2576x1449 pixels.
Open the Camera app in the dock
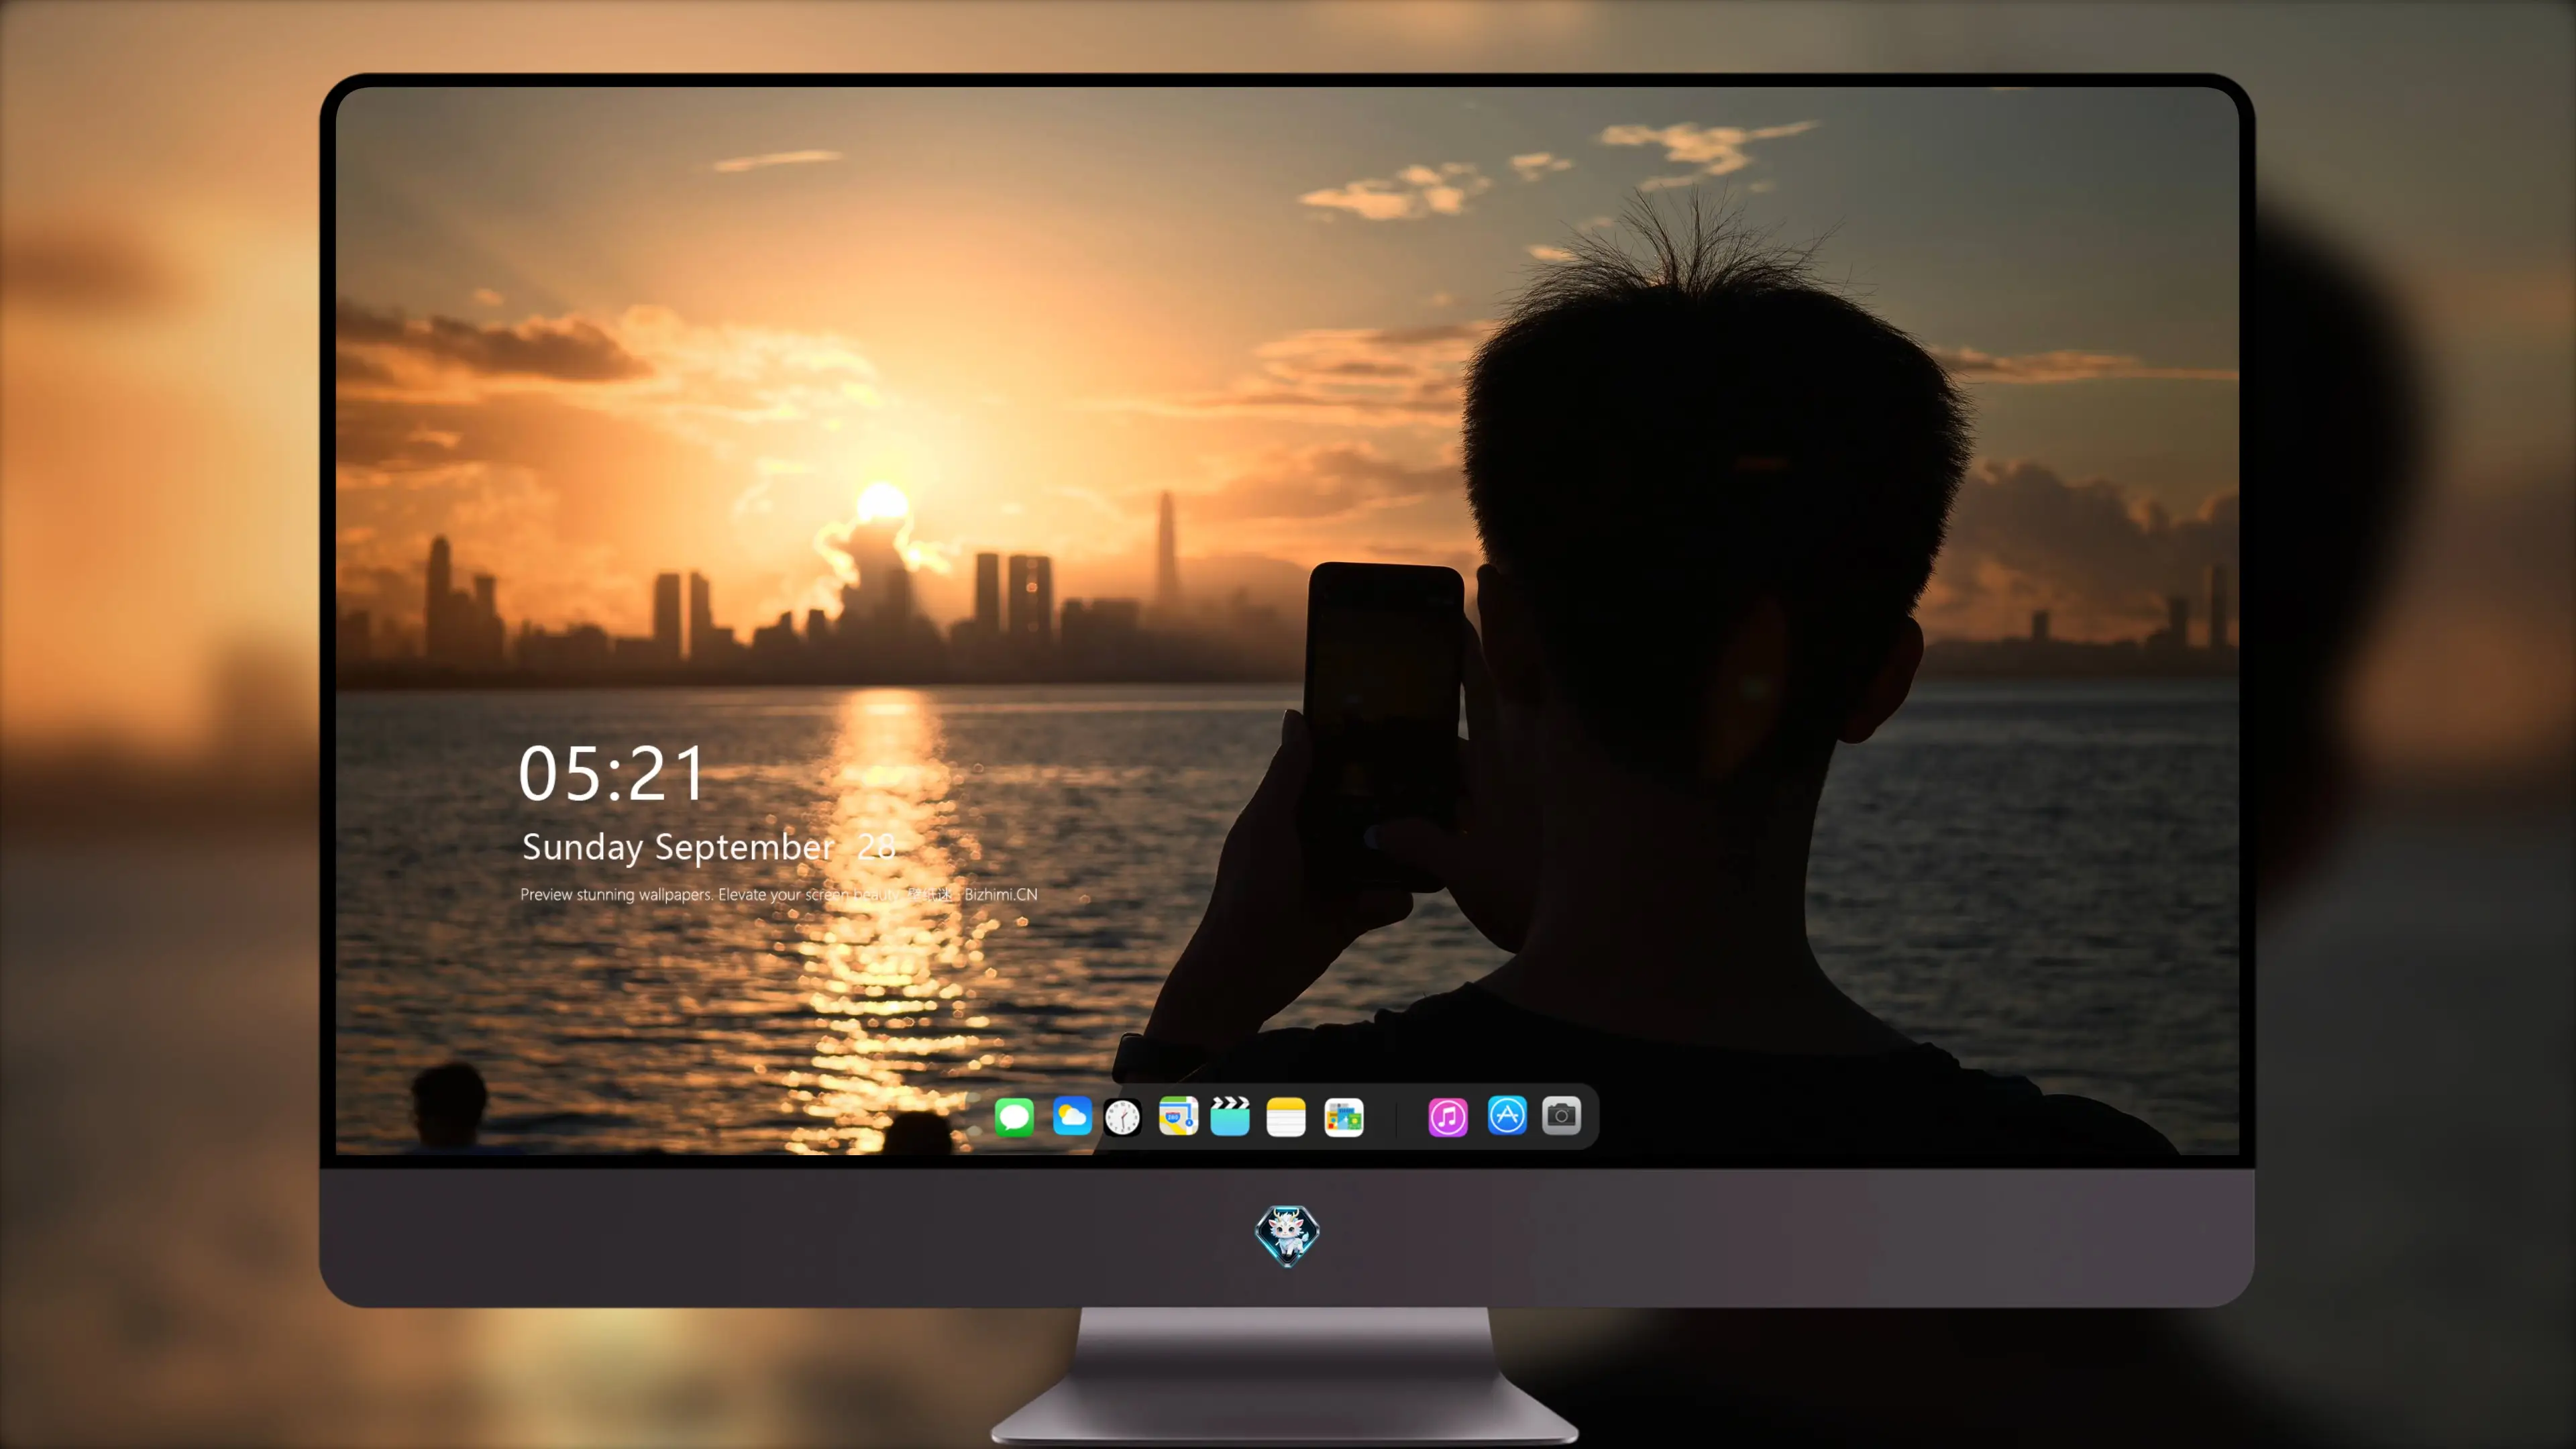[x=1561, y=1116]
